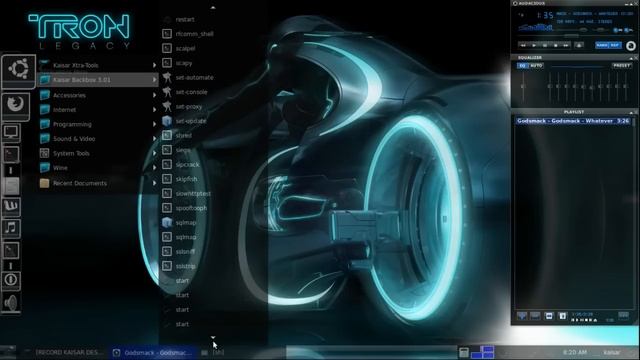
Task: Click stop button in Audacious
Action: click(x=556, y=45)
